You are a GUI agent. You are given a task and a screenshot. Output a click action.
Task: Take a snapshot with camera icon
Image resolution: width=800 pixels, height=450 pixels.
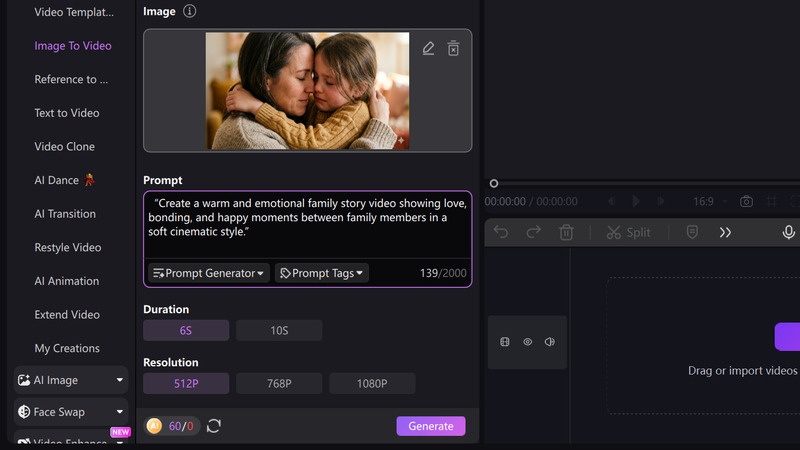pos(746,202)
